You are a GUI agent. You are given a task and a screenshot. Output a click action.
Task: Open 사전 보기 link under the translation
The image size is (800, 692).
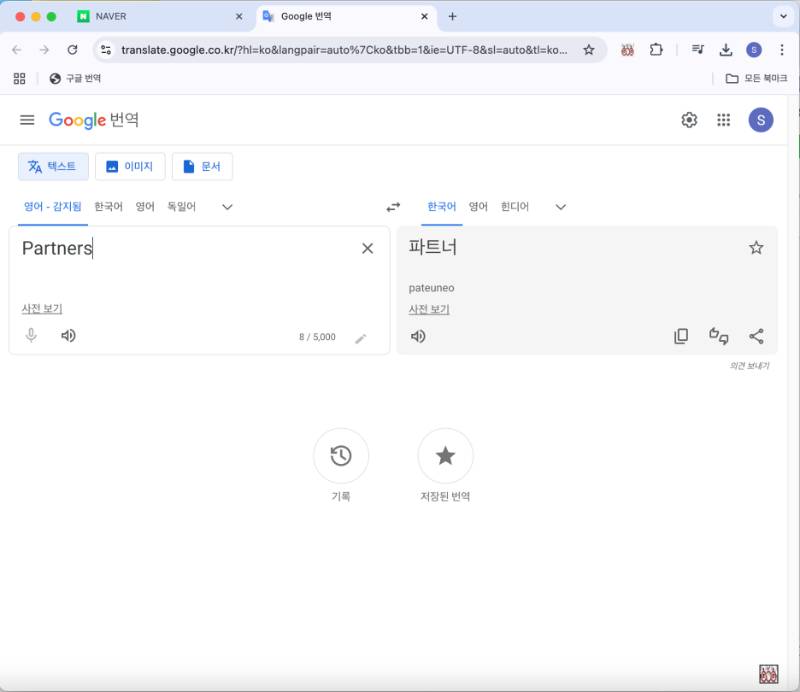pos(429,309)
